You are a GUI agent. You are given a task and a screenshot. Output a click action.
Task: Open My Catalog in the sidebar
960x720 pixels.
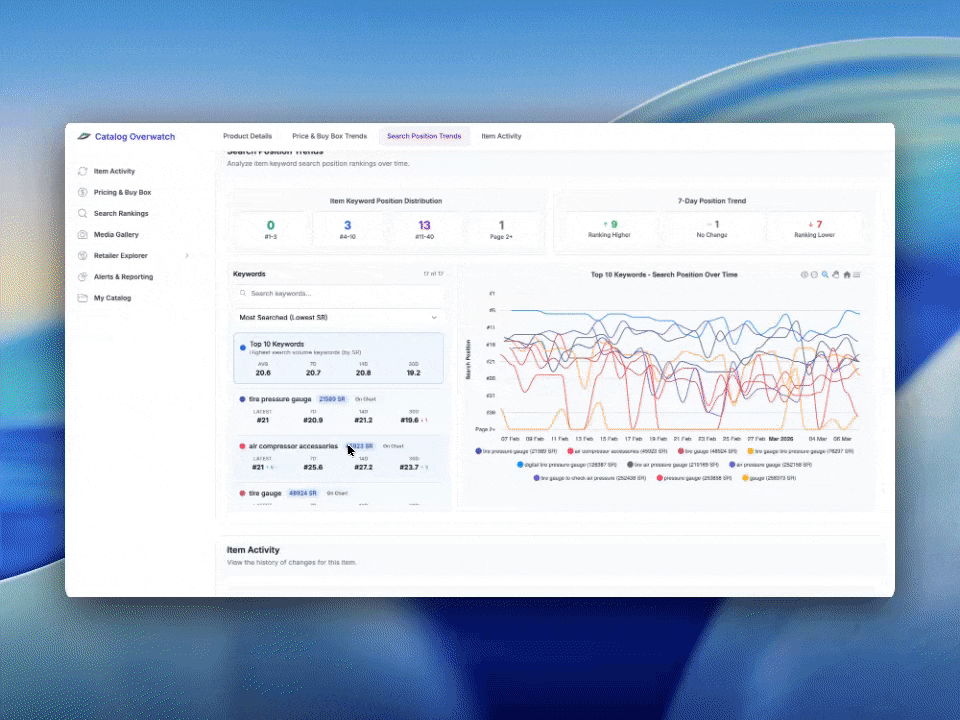(x=112, y=298)
